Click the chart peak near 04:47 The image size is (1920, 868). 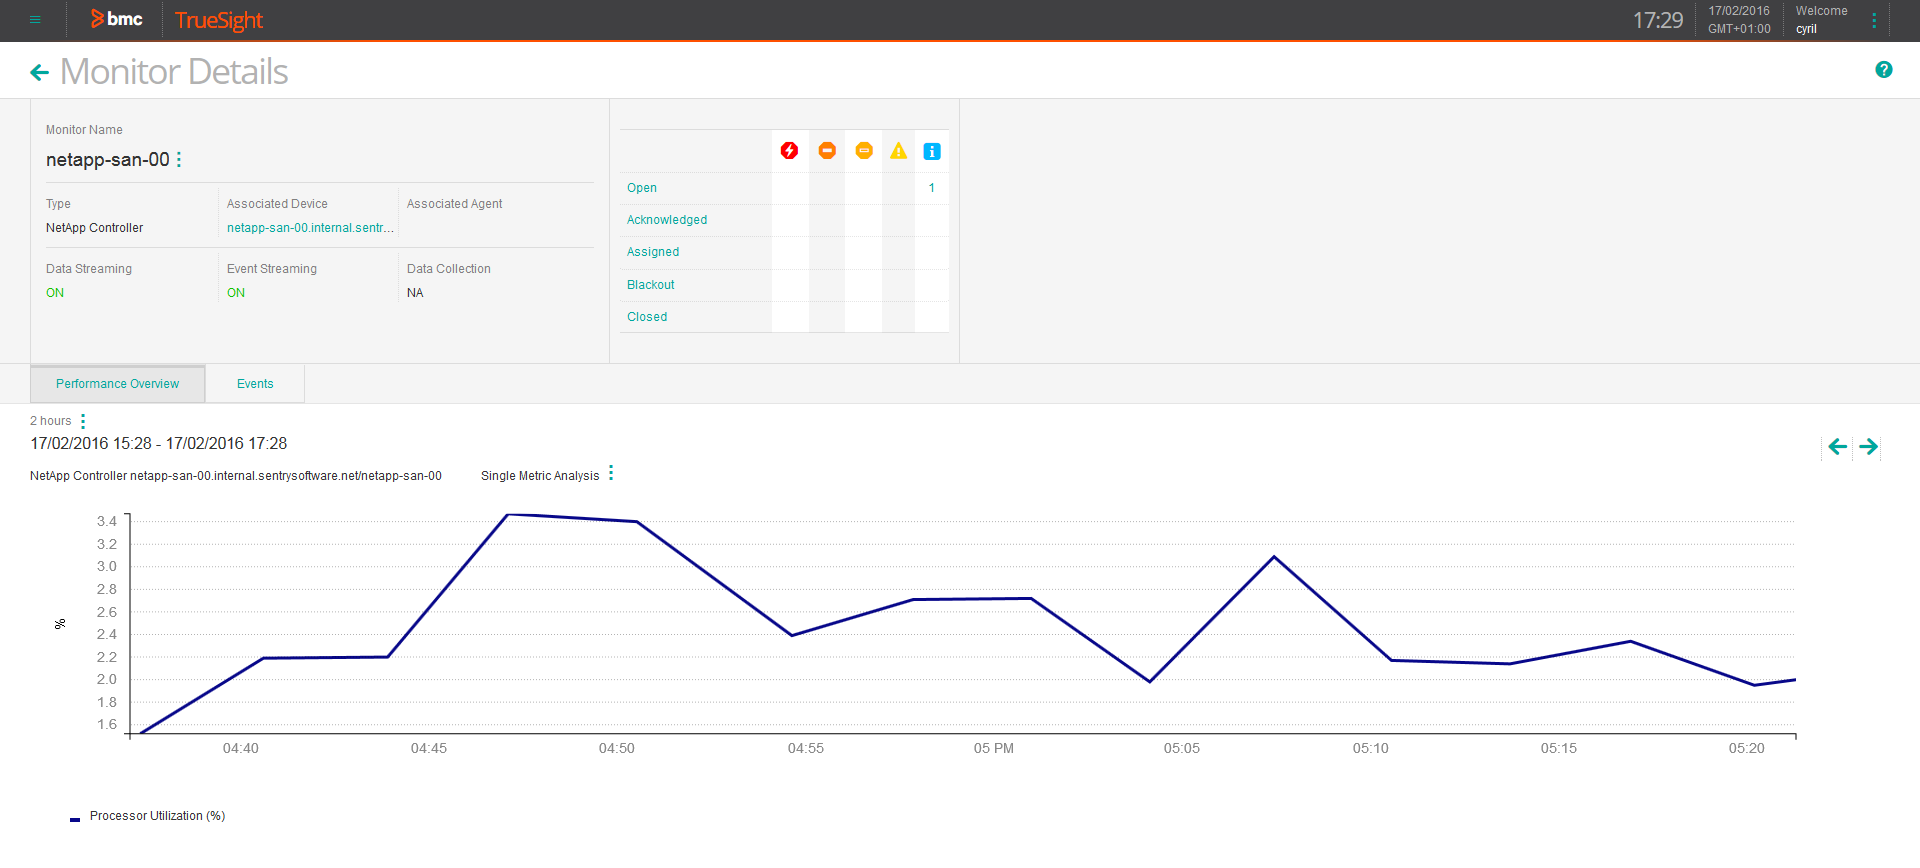508,514
